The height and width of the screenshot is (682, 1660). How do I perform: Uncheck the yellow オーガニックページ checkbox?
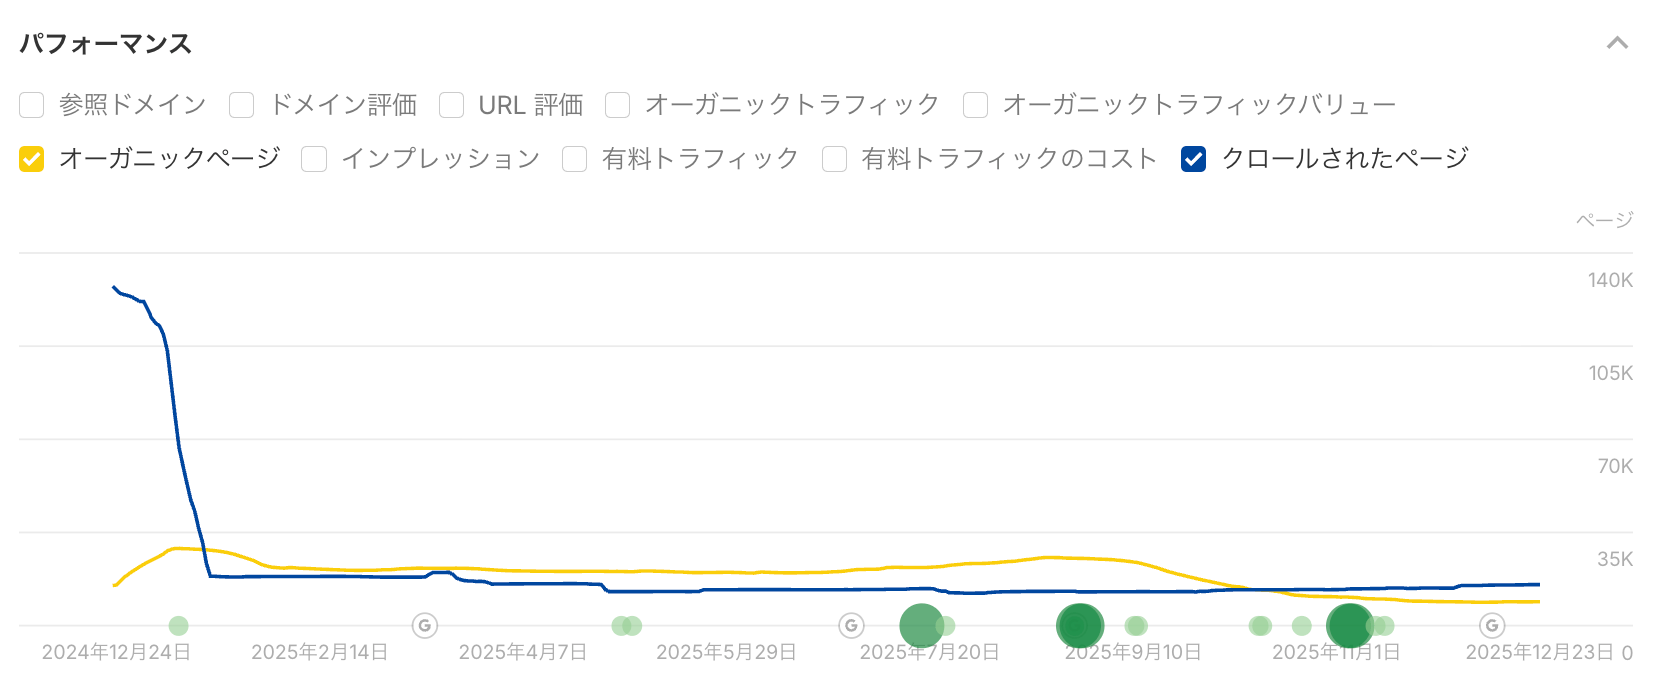[x=32, y=159]
